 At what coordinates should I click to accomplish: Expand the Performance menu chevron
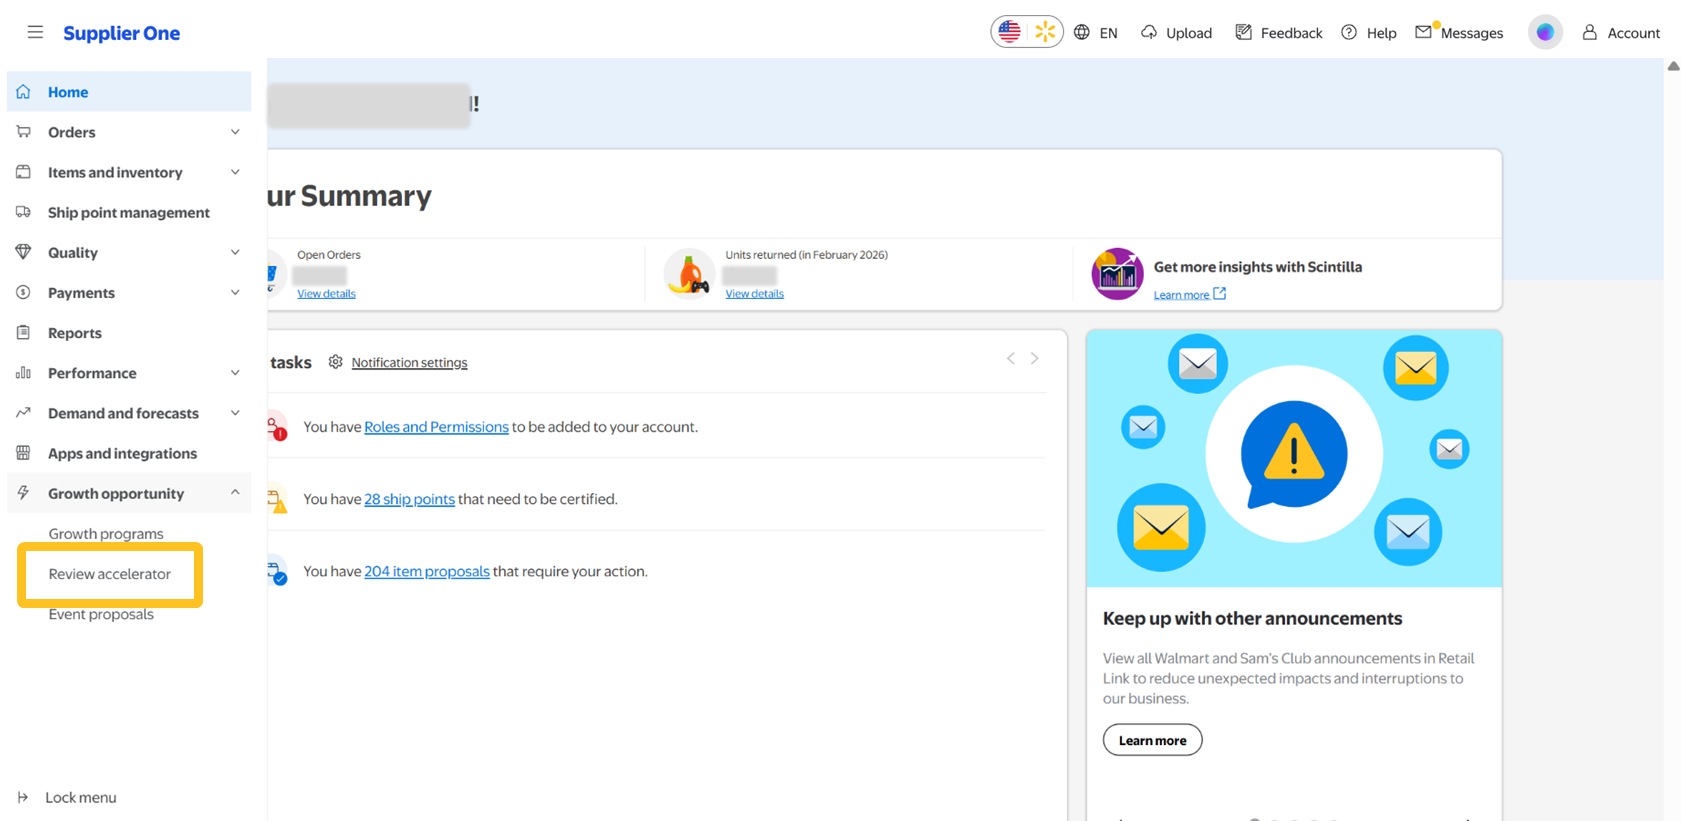tap(235, 373)
